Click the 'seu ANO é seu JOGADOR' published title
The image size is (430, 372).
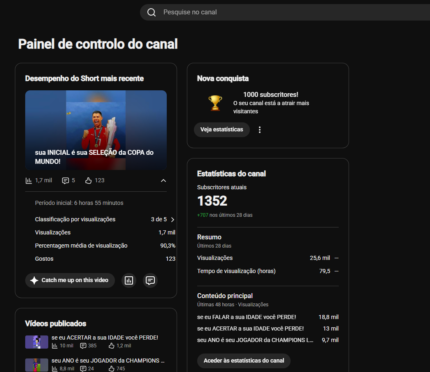[x=108, y=361]
